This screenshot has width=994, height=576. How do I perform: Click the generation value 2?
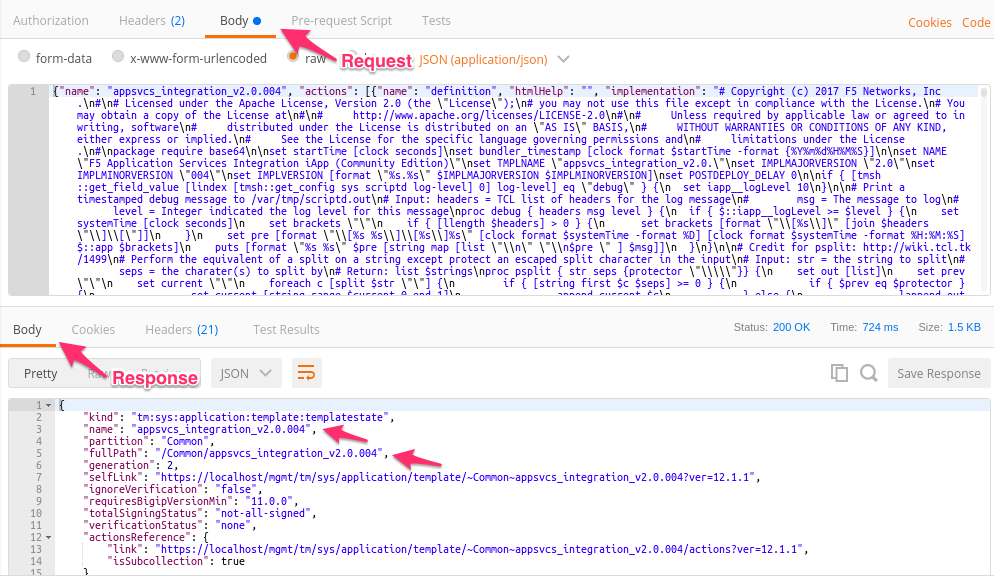tap(170, 465)
